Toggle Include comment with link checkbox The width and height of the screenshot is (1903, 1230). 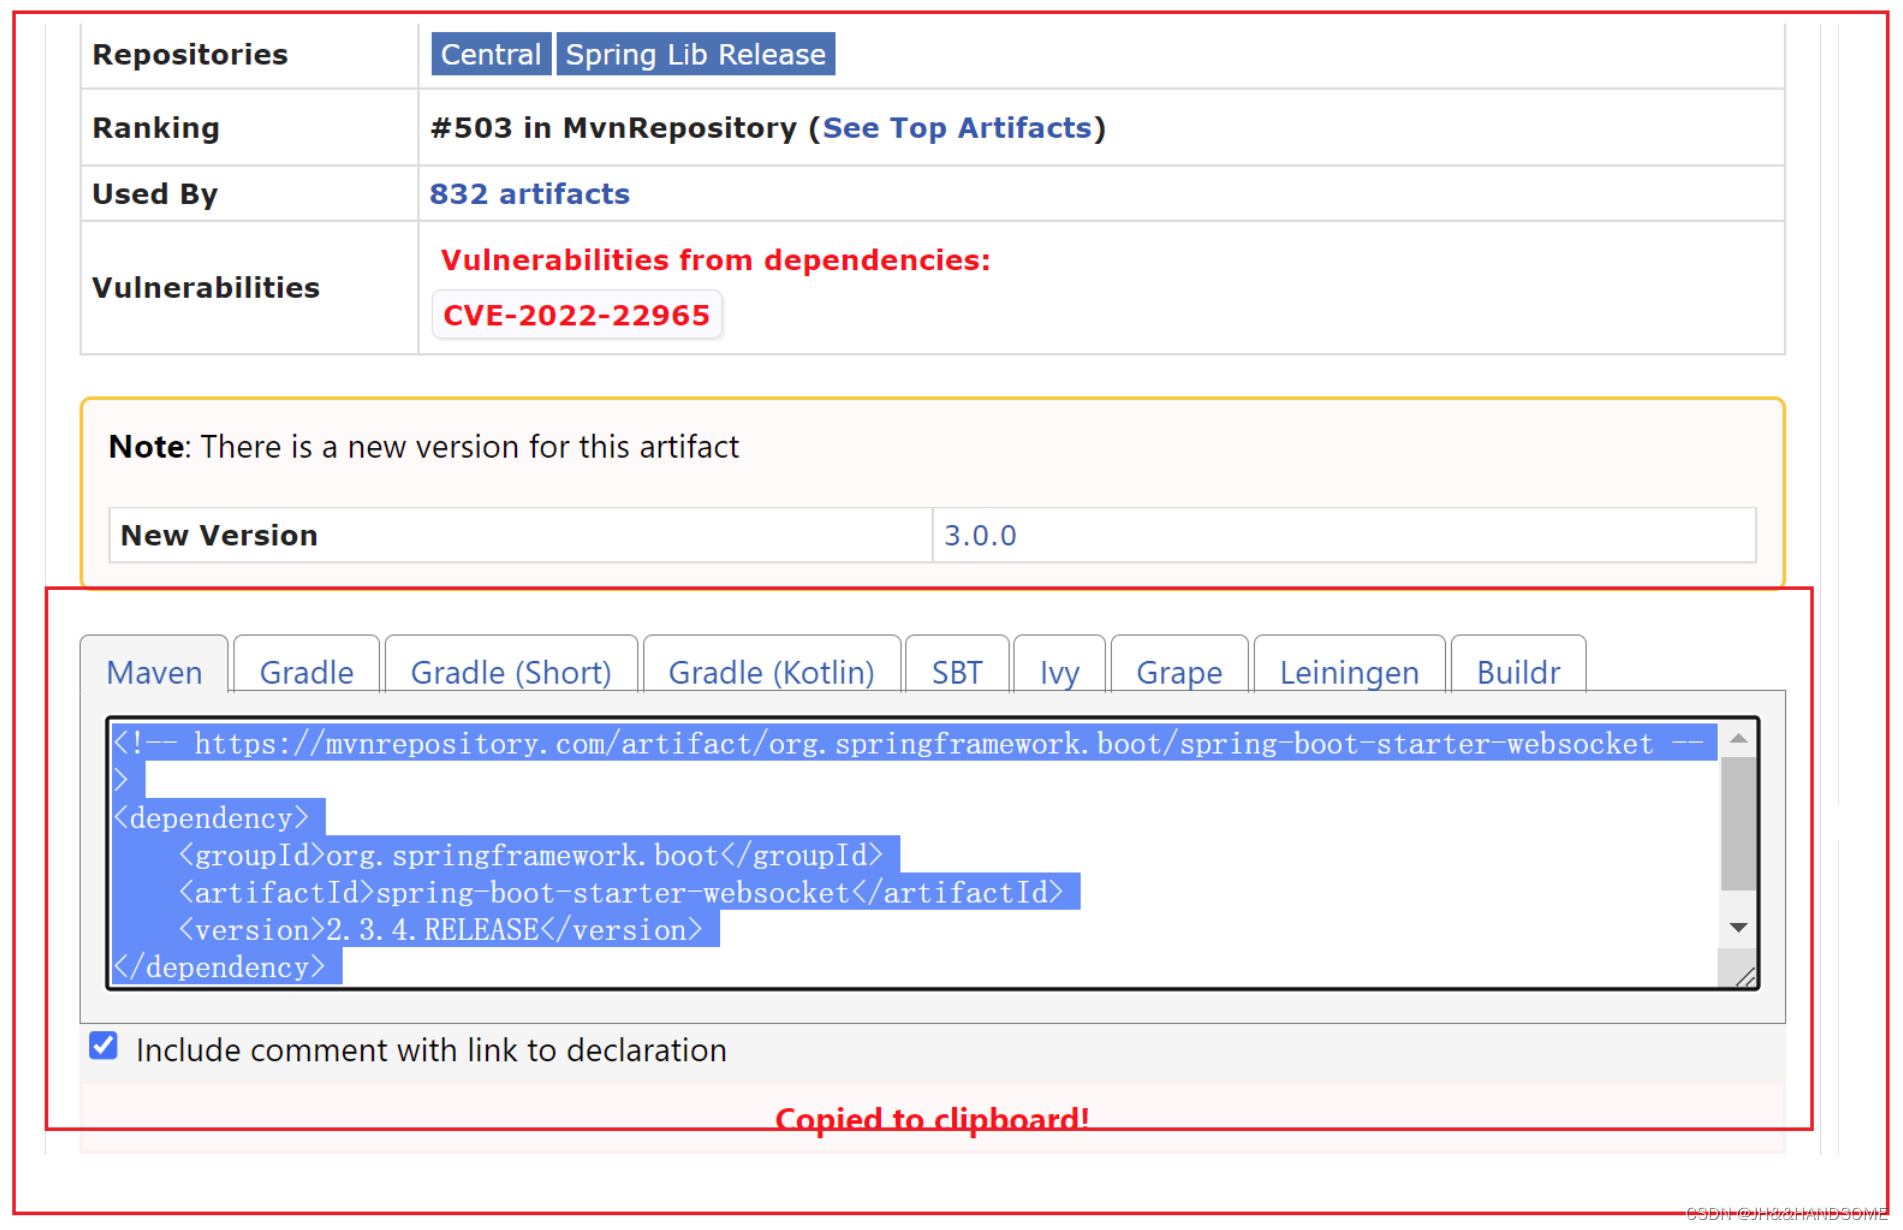click(103, 1046)
